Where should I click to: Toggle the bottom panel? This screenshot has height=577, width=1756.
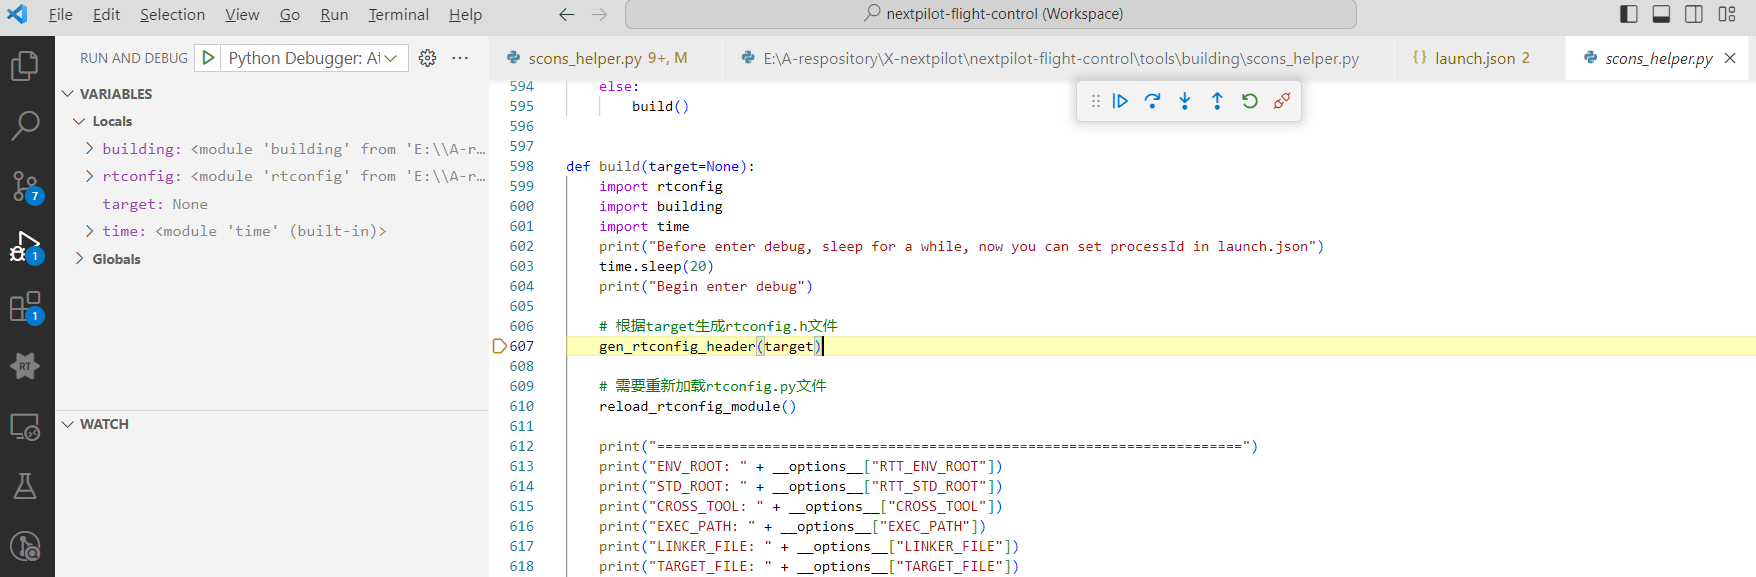(x=1661, y=14)
